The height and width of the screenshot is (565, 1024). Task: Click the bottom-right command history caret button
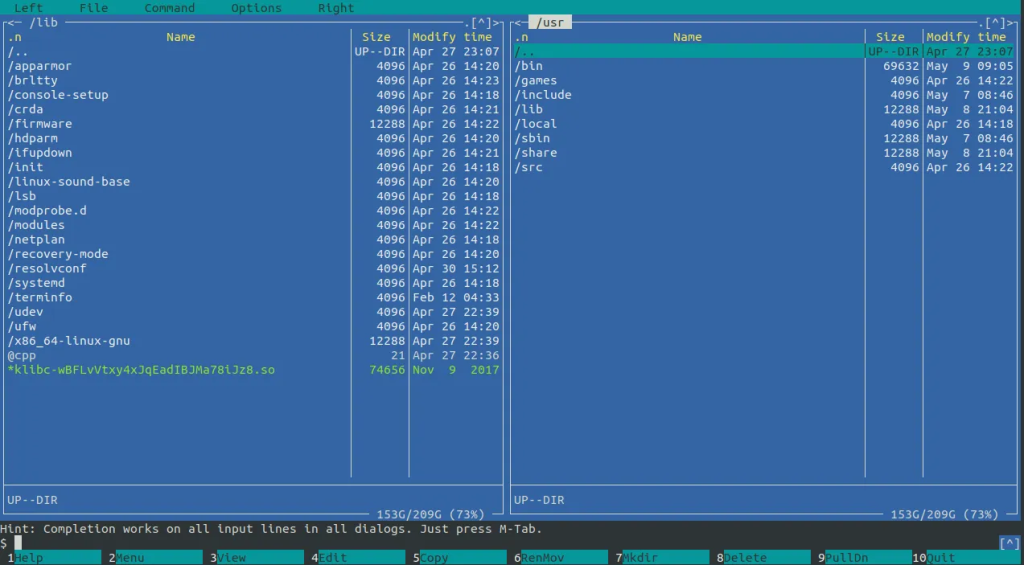(x=1009, y=543)
